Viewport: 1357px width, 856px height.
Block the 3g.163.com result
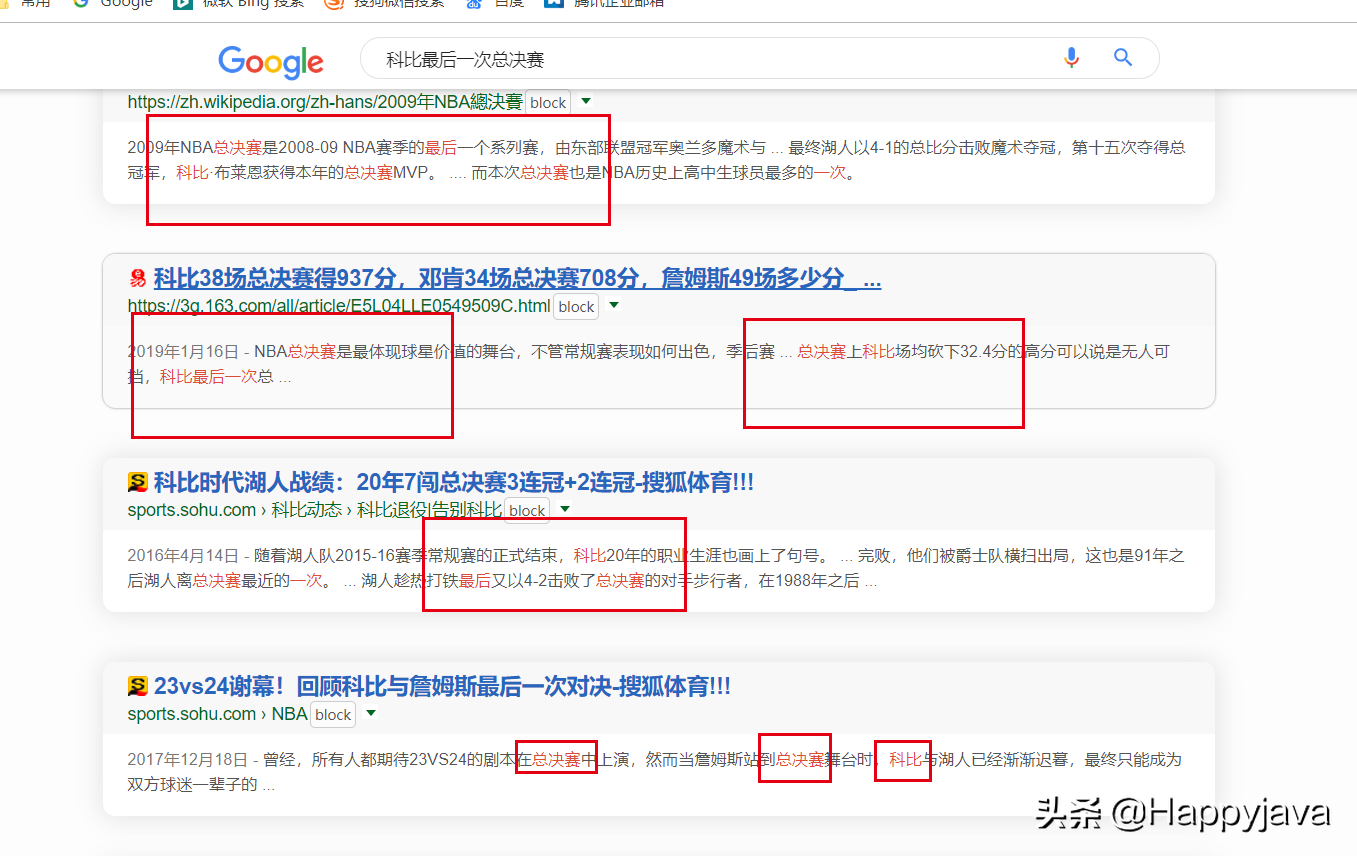[576, 307]
